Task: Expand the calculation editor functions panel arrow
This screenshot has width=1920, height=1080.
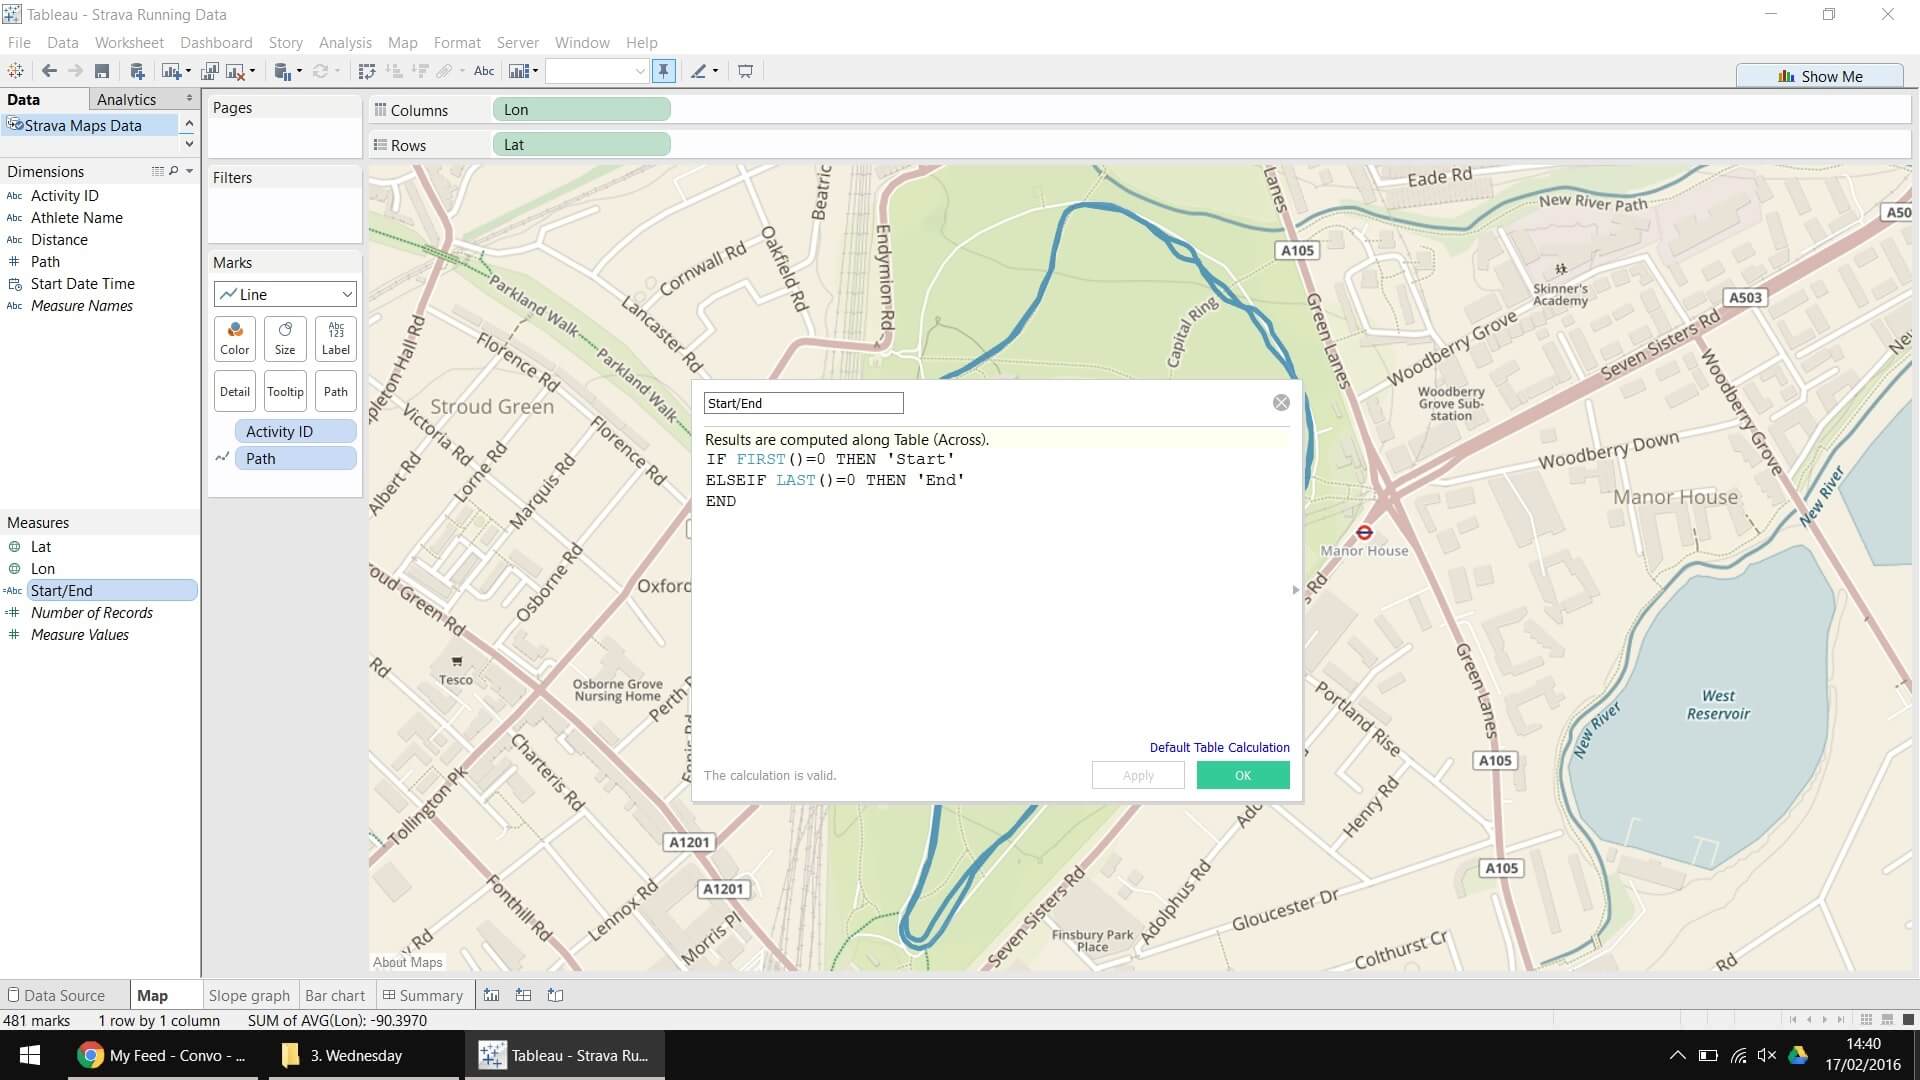Action: pos(1296,590)
